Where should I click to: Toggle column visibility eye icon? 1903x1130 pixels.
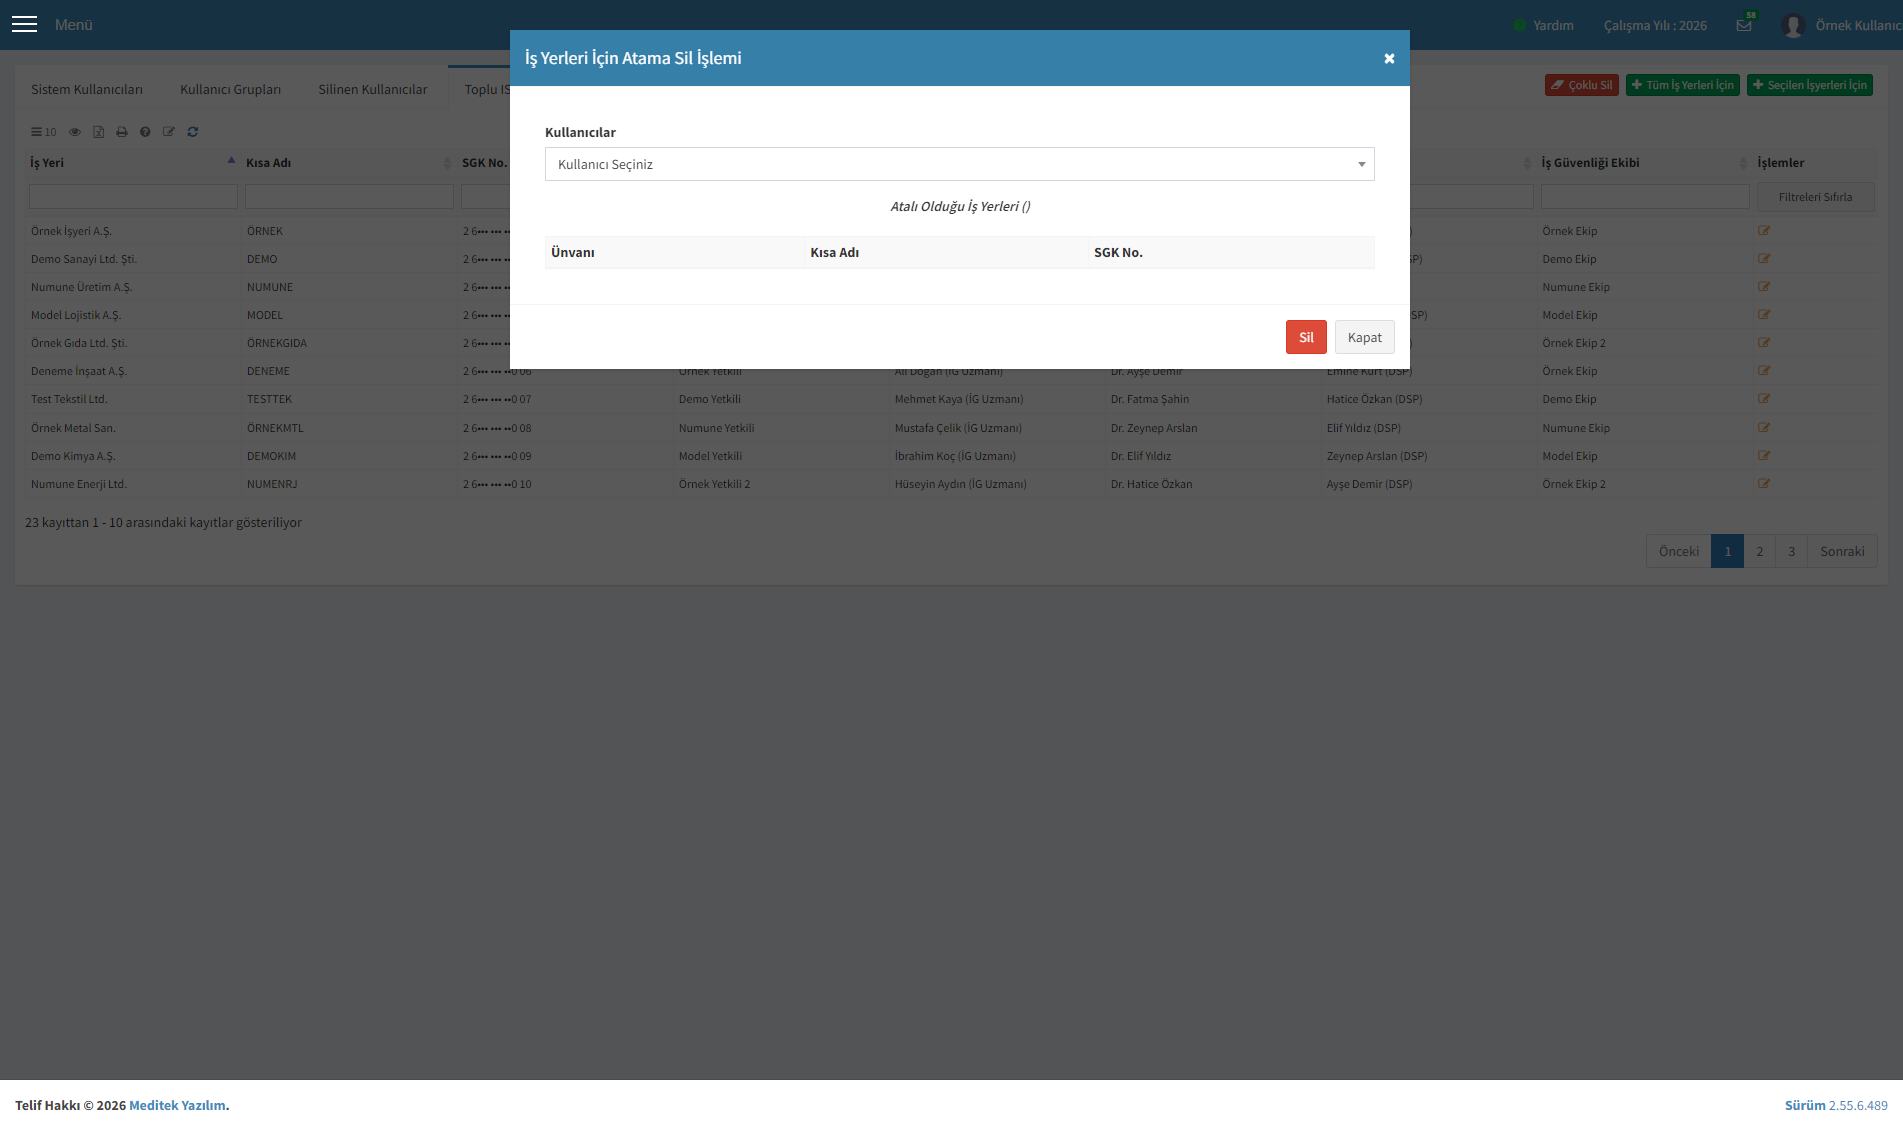click(75, 132)
